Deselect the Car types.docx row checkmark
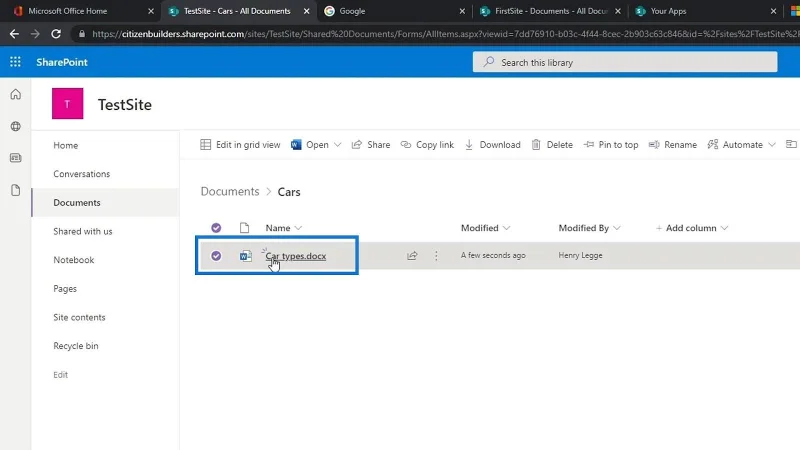This screenshot has height=450, width=800. click(x=216, y=256)
